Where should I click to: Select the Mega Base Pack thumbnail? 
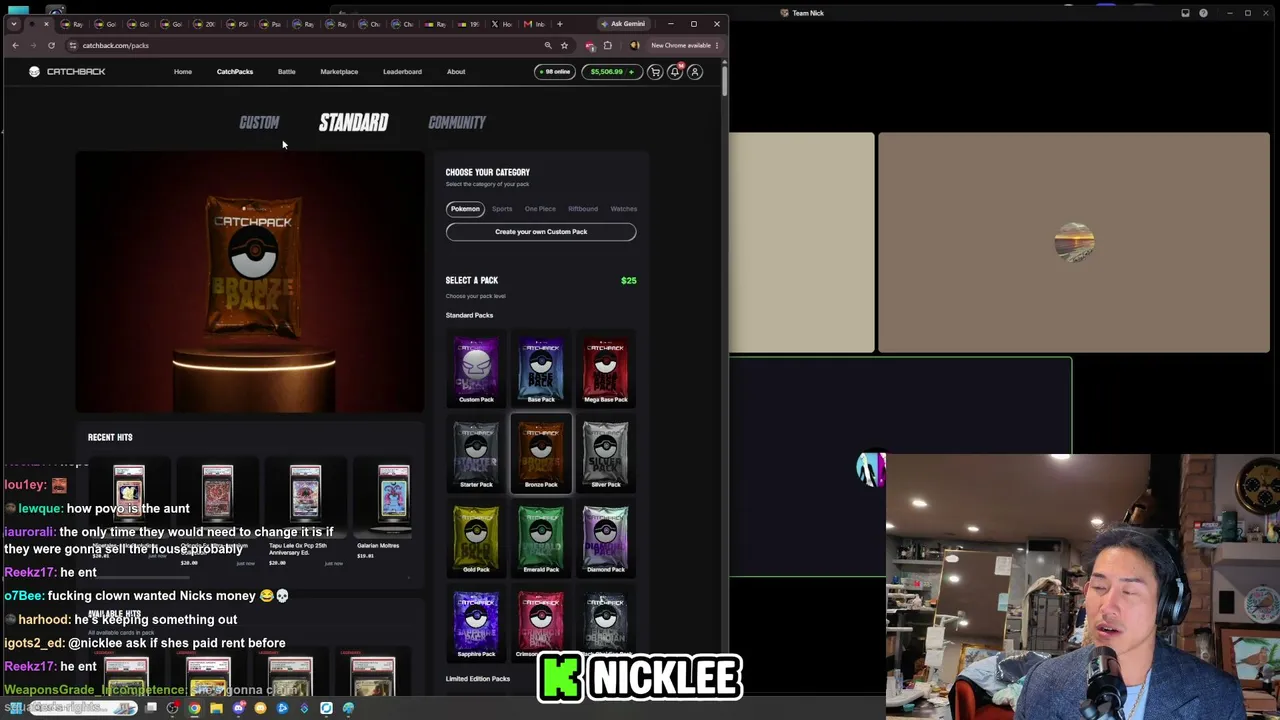(606, 370)
